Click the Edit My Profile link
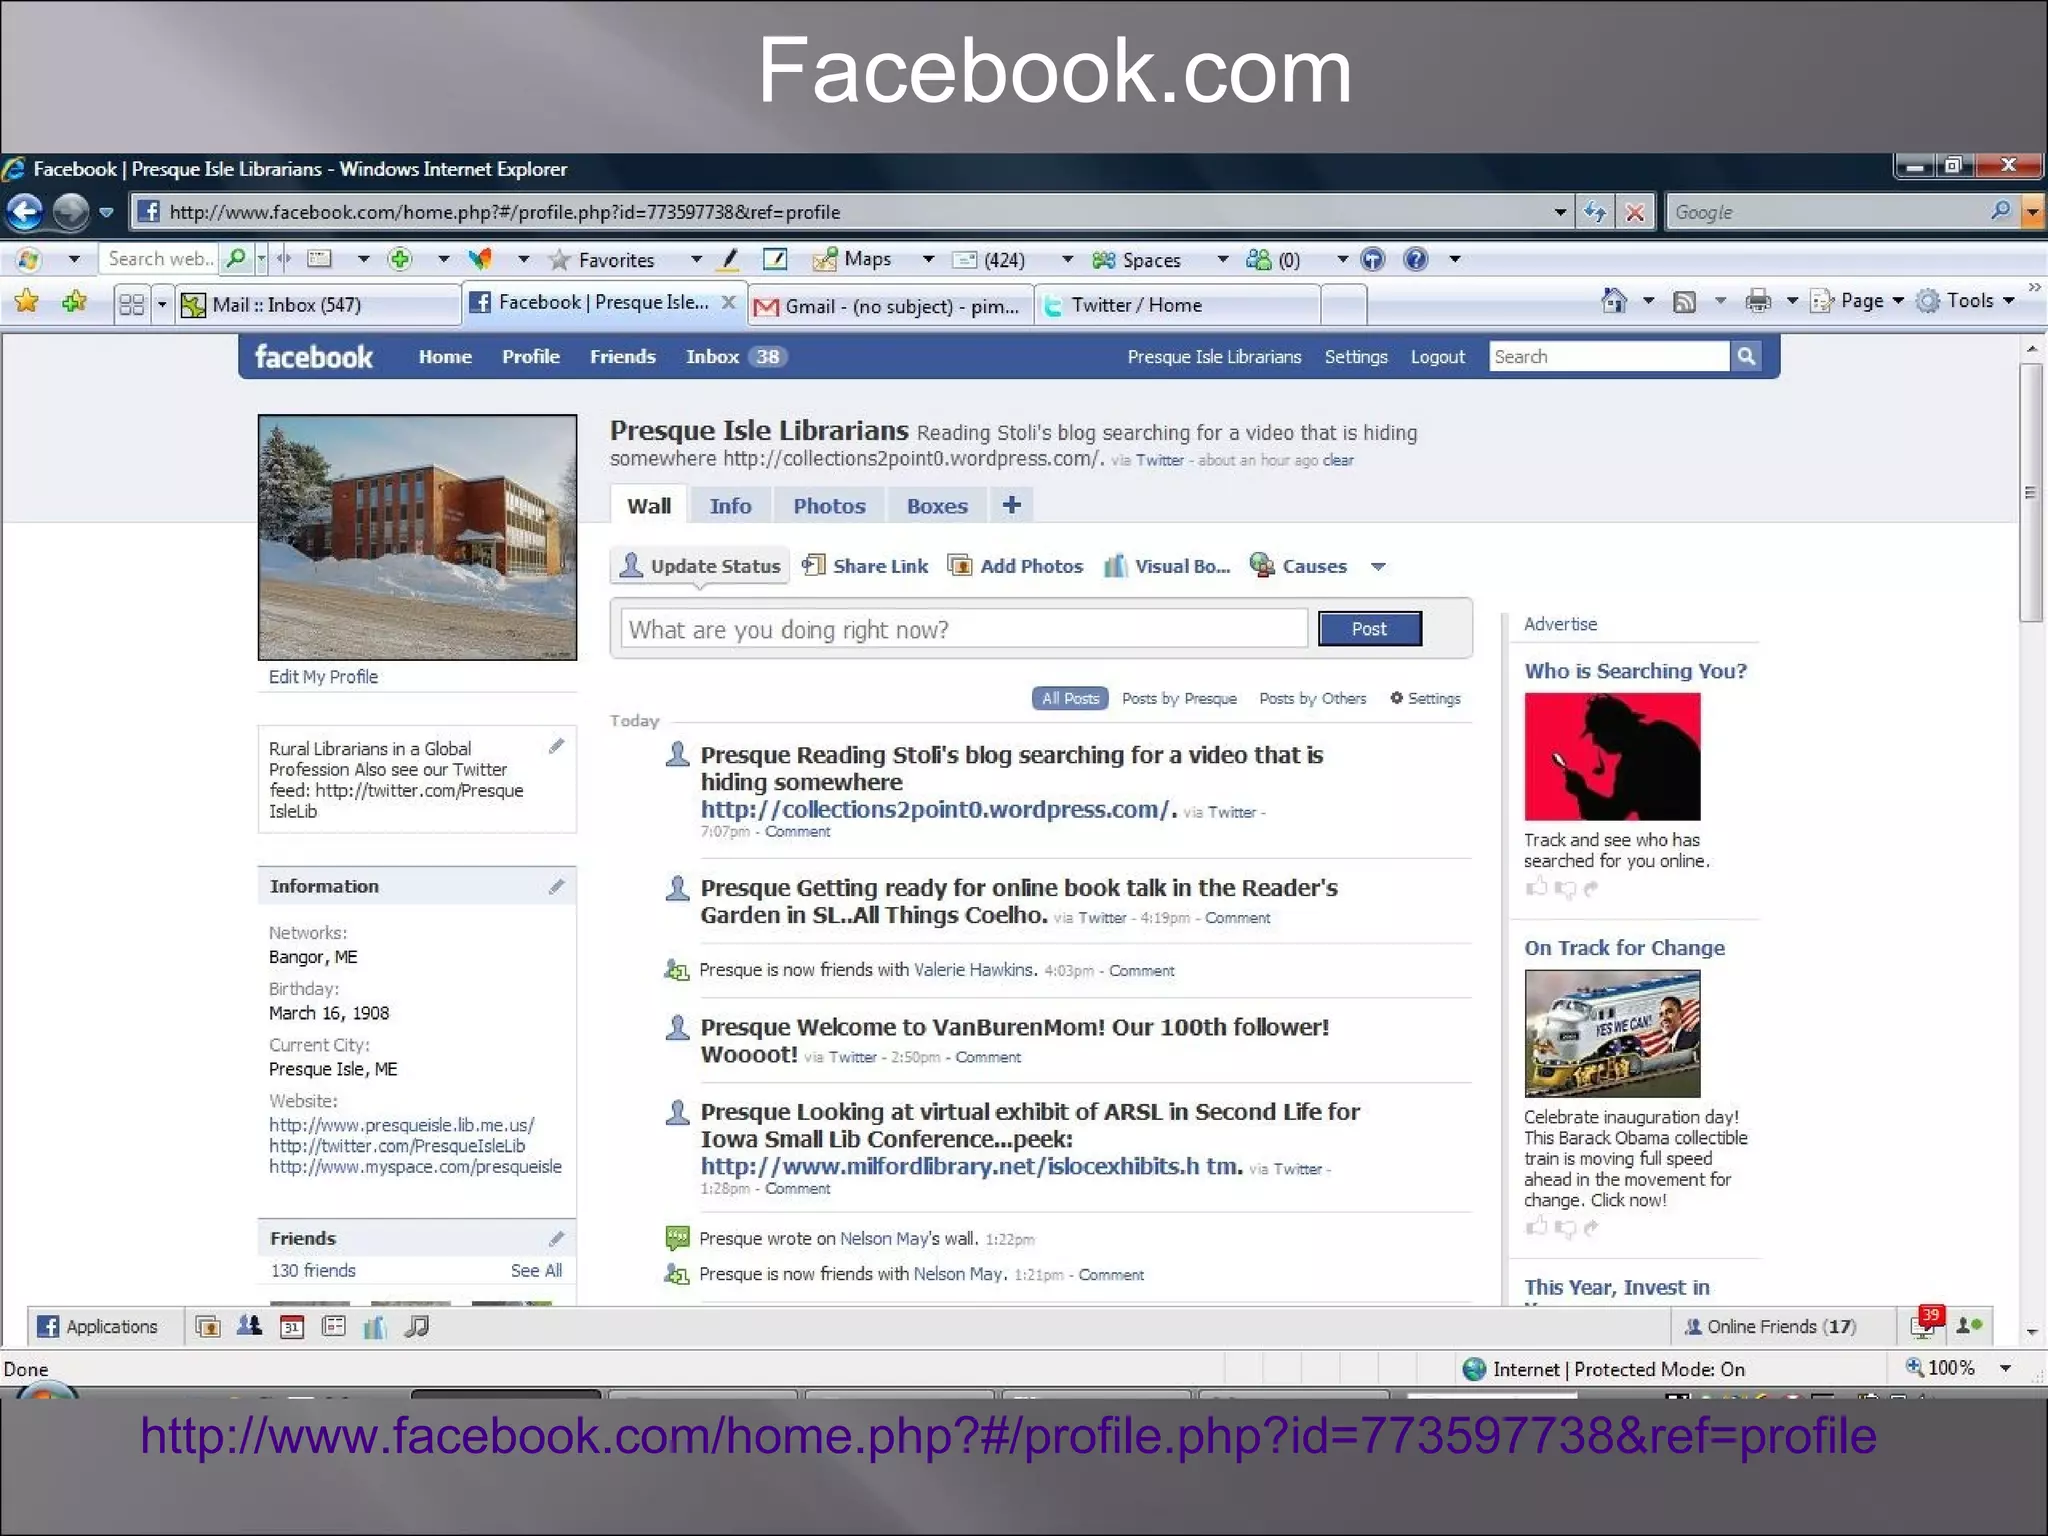The width and height of the screenshot is (2048, 1536). (x=323, y=677)
